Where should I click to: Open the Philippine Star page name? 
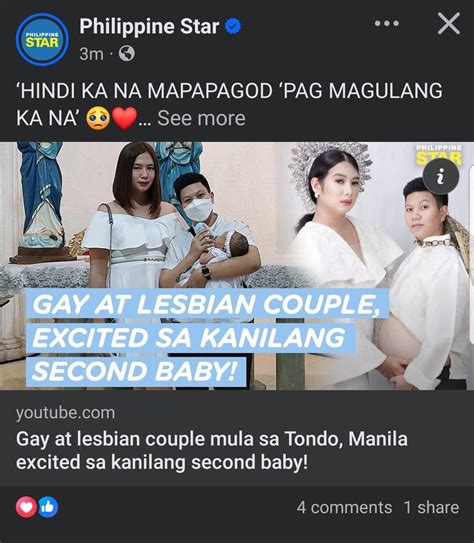coord(149,27)
